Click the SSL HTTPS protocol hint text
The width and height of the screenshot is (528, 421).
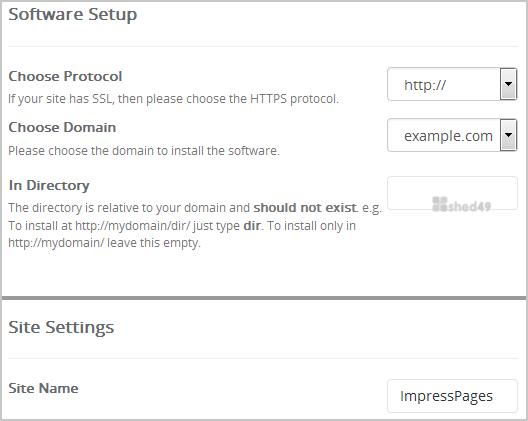click(173, 99)
